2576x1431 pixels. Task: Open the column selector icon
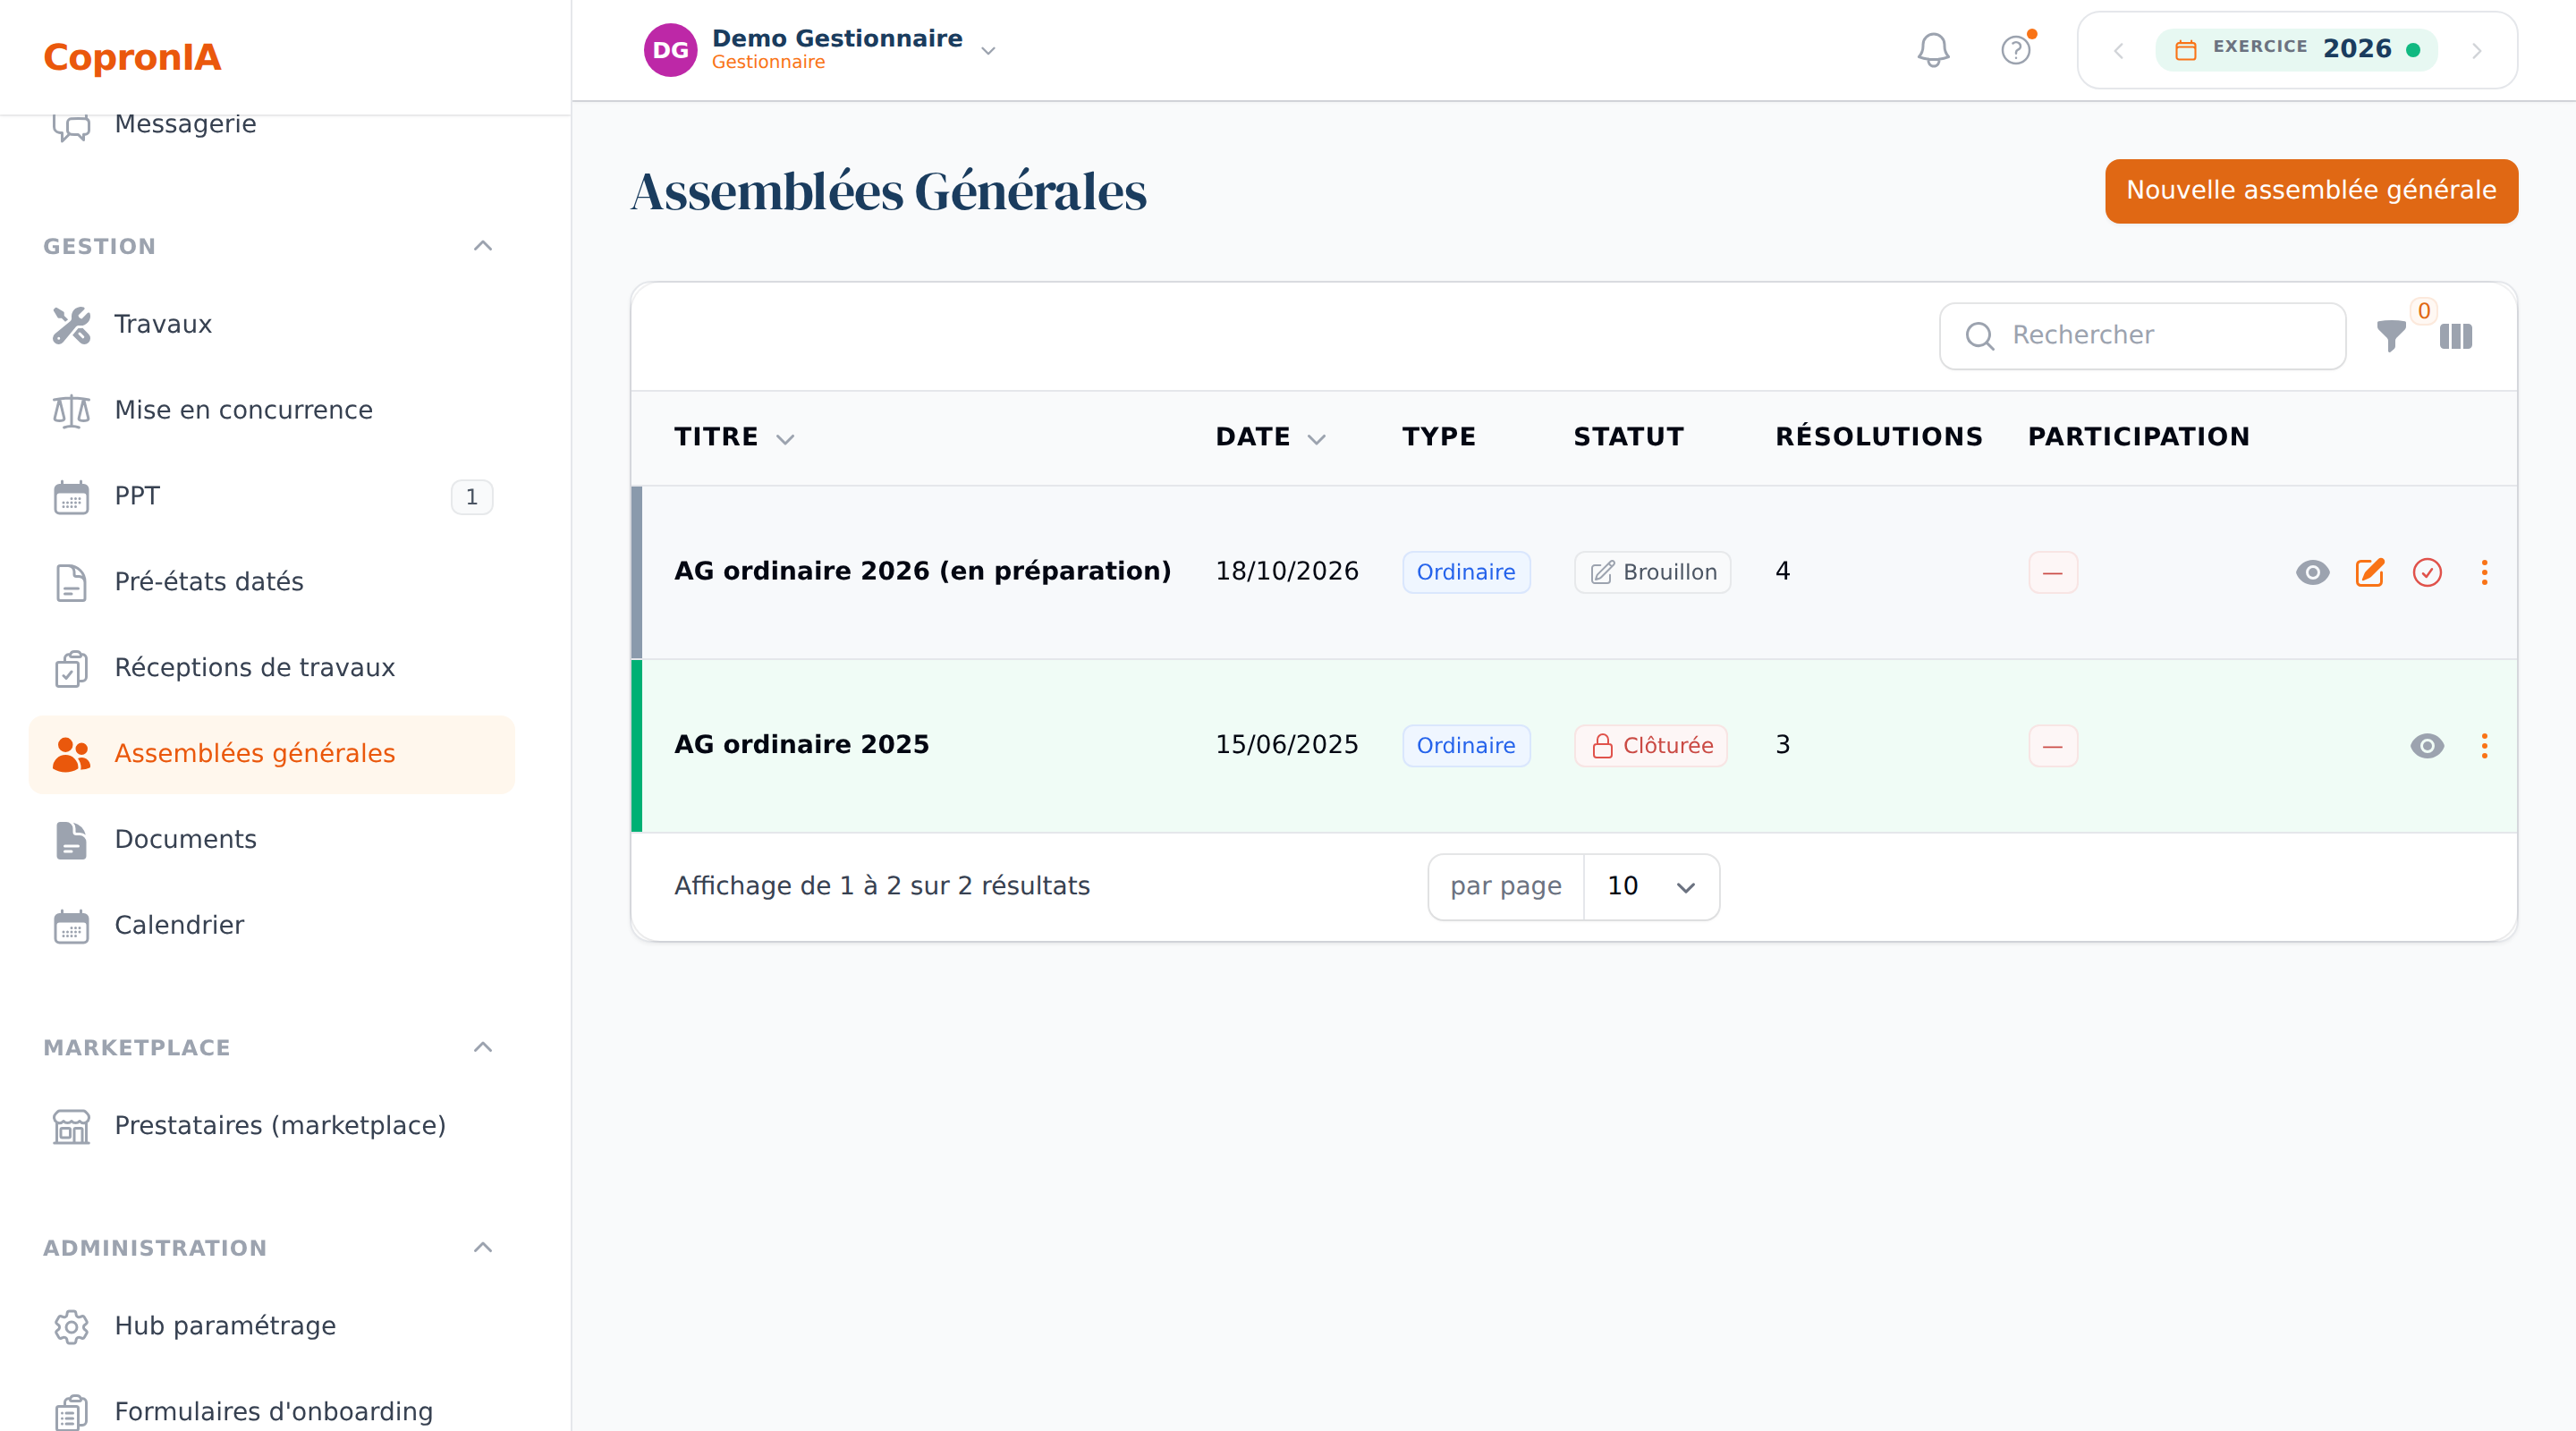pyautogui.click(x=2455, y=336)
